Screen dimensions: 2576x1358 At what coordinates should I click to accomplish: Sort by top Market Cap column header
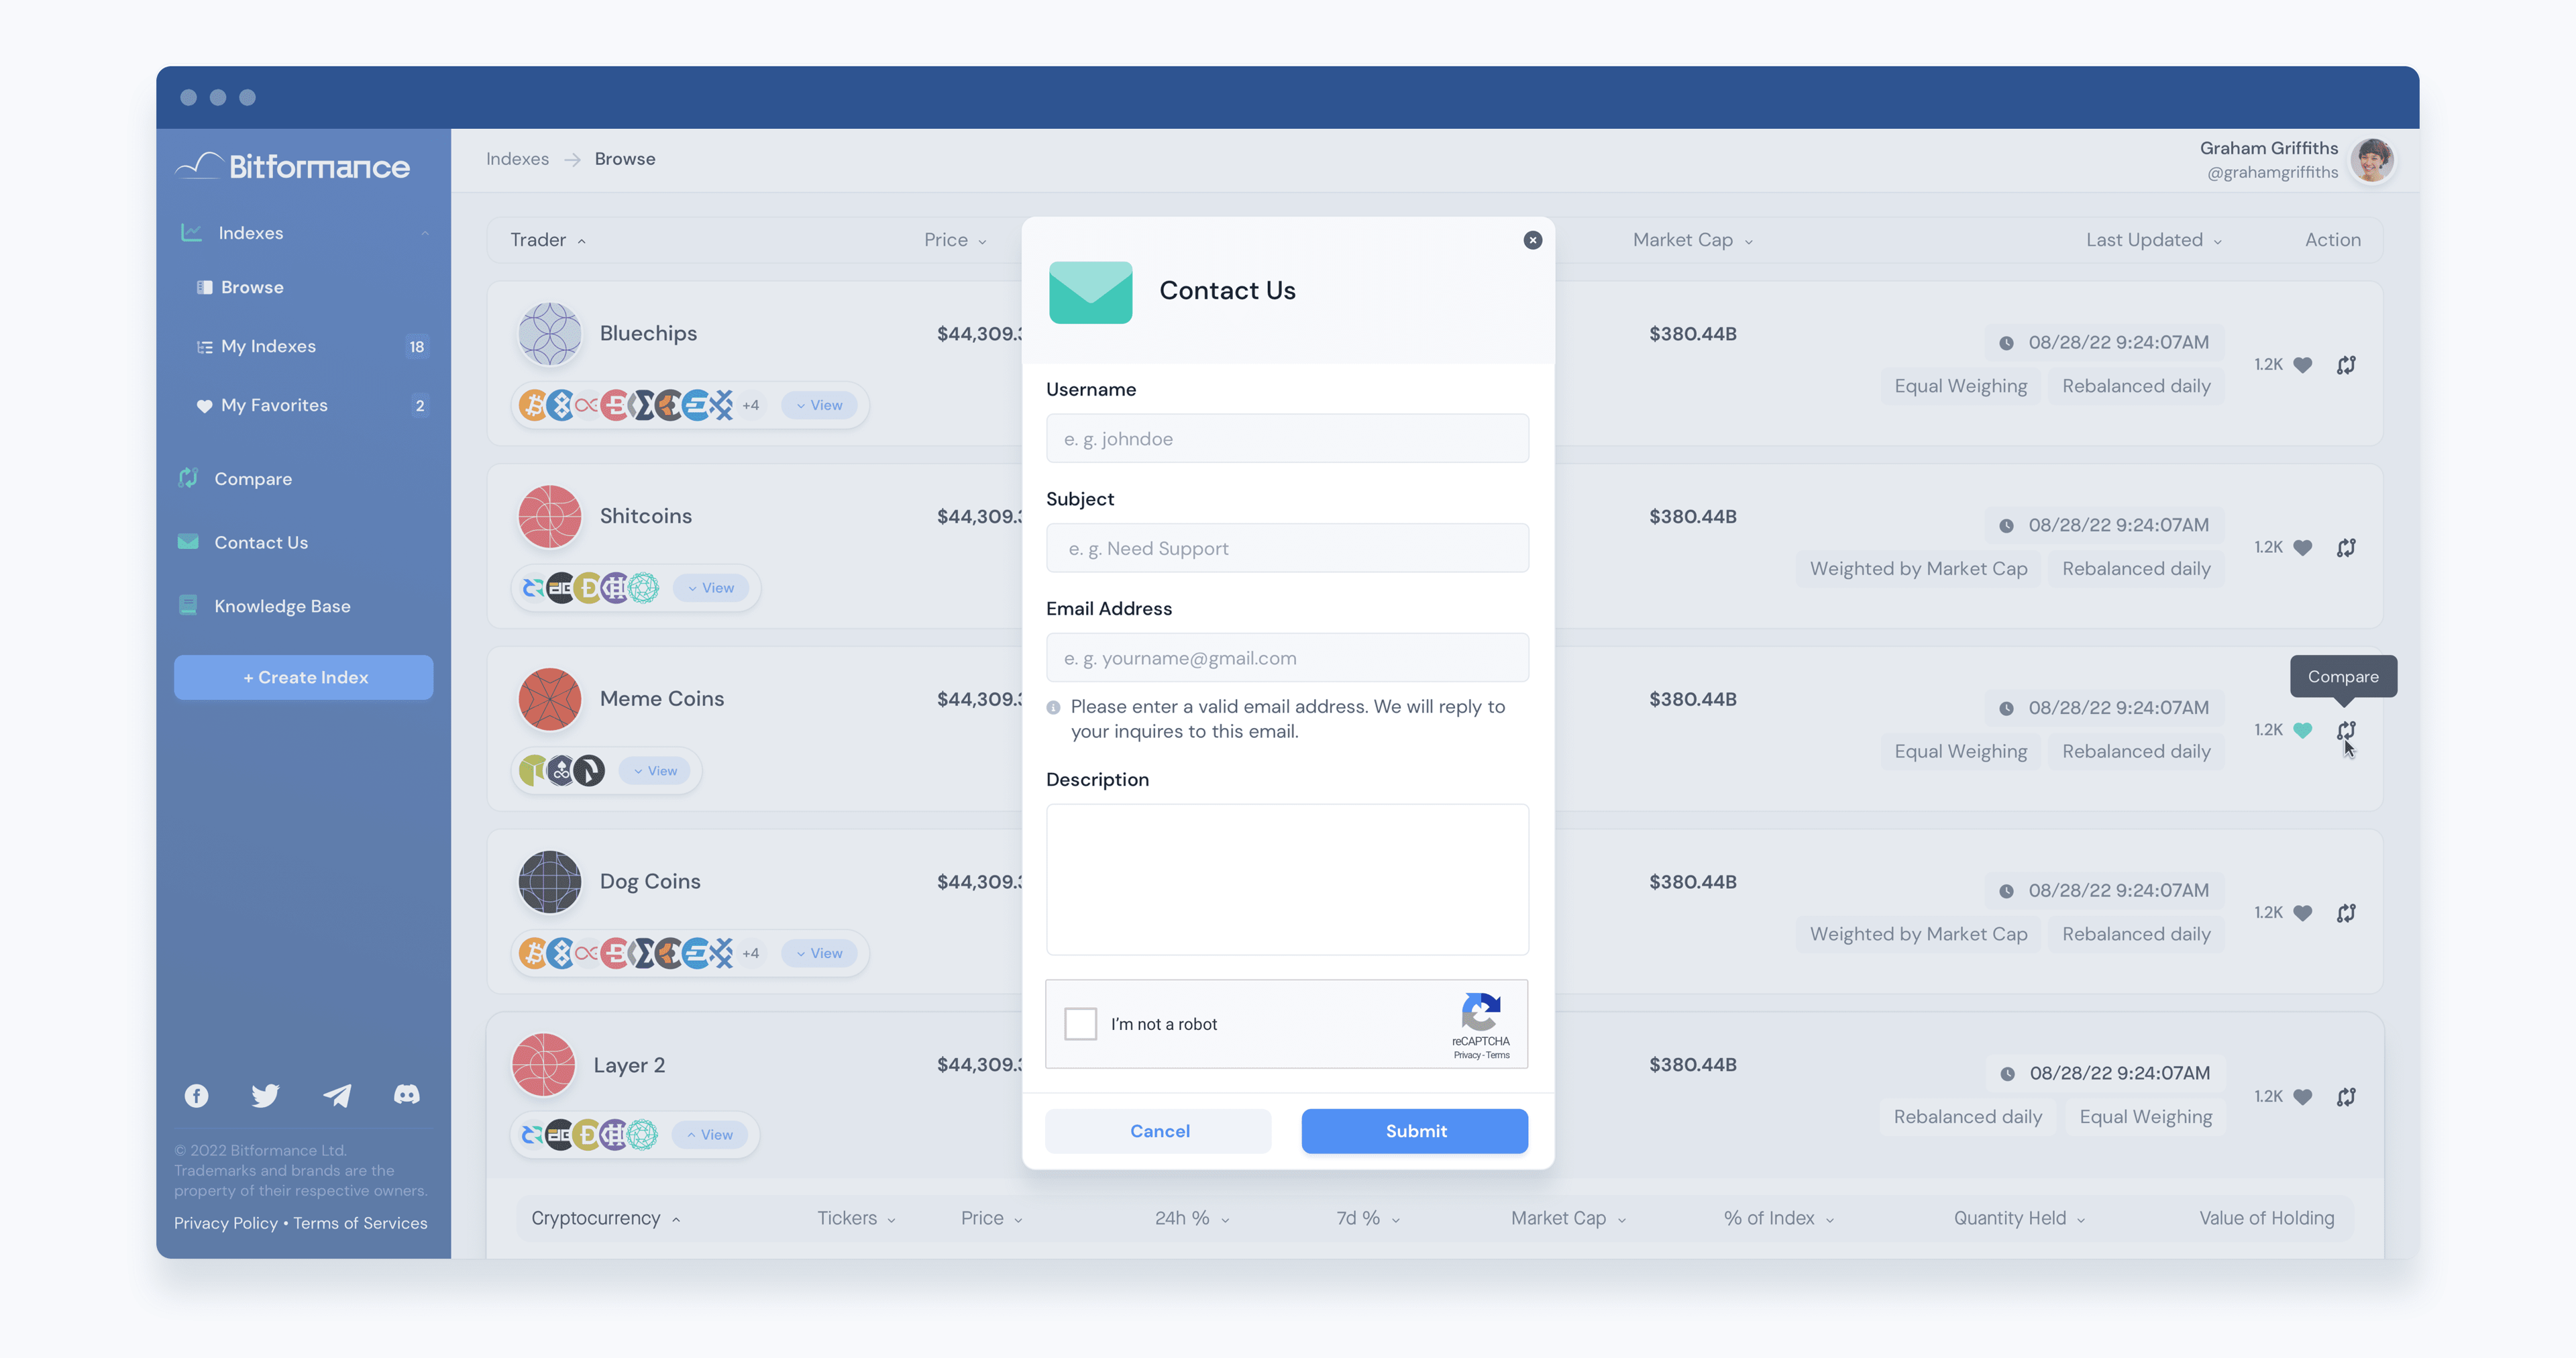point(1692,240)
